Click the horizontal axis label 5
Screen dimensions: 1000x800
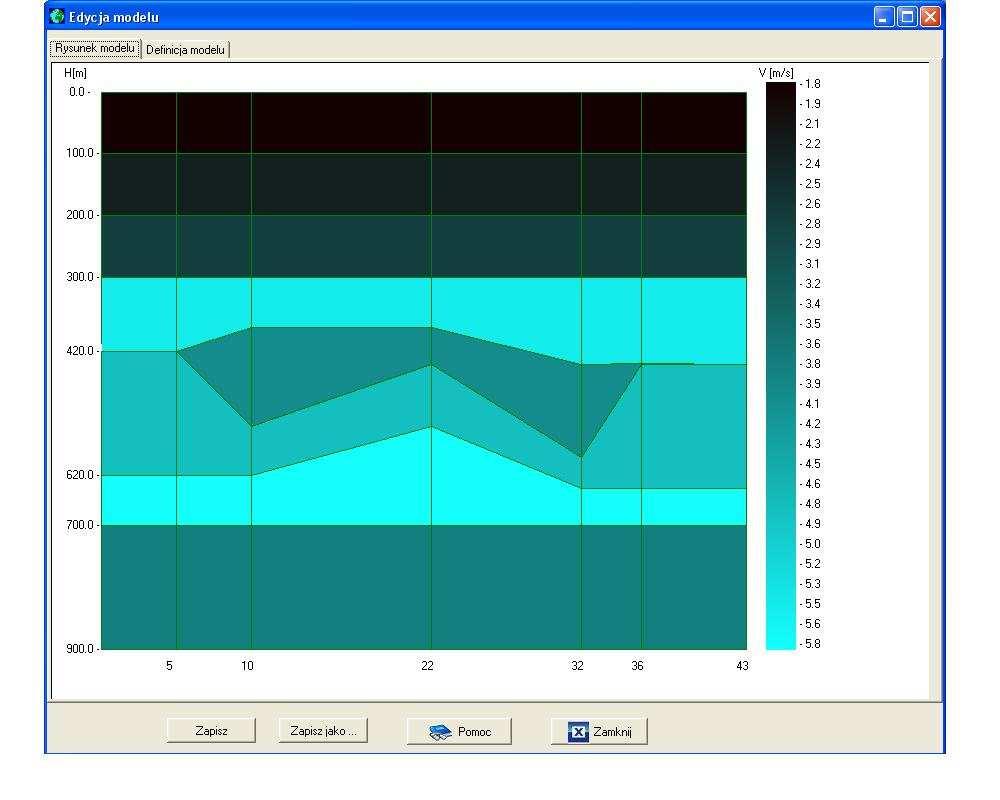169,665
